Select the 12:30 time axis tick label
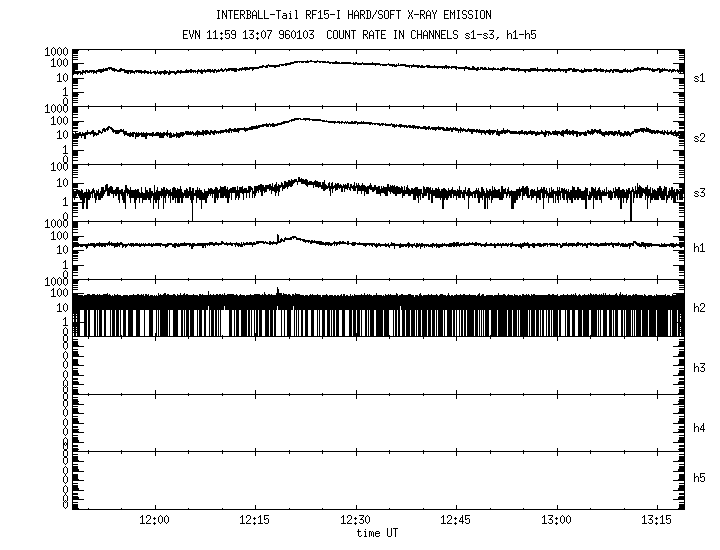The image size is (720, 550). (356, 521)
